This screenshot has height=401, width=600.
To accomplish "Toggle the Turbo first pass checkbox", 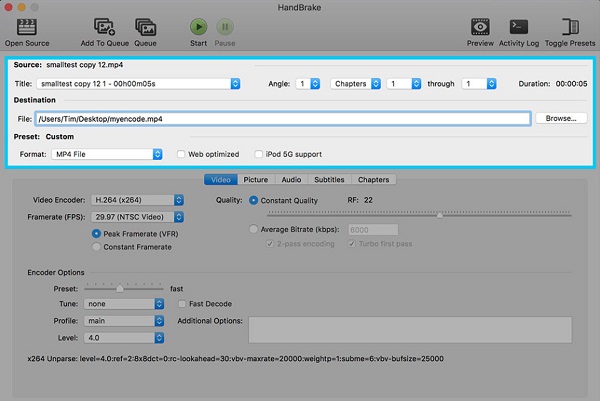I will pos(352,244).
